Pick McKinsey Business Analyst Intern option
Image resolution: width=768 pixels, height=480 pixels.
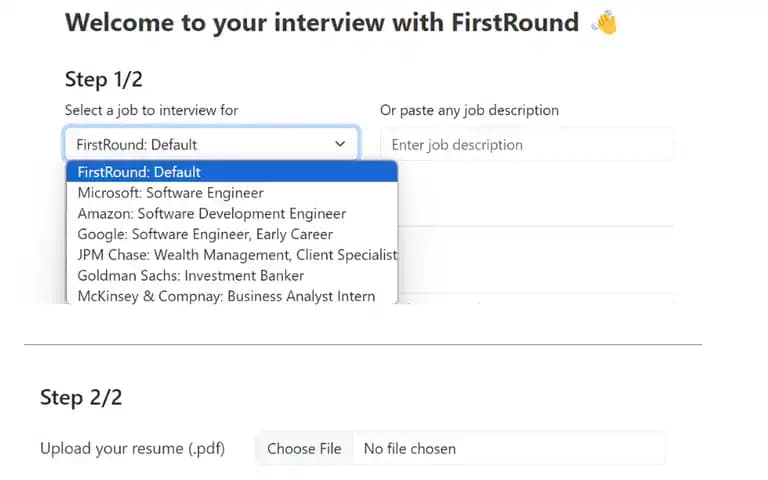point(232,296)
